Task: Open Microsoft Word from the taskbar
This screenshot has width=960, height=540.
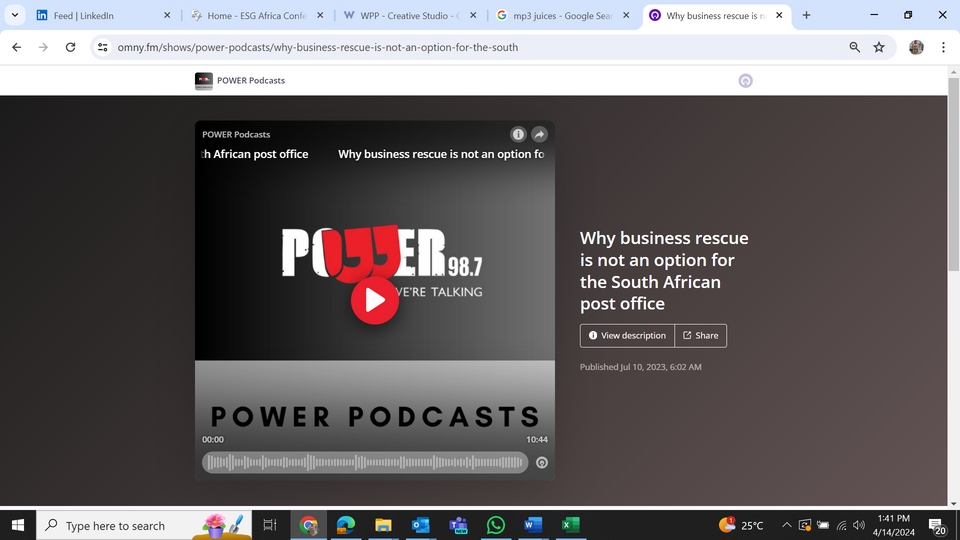Action: [x=533, y=525]
